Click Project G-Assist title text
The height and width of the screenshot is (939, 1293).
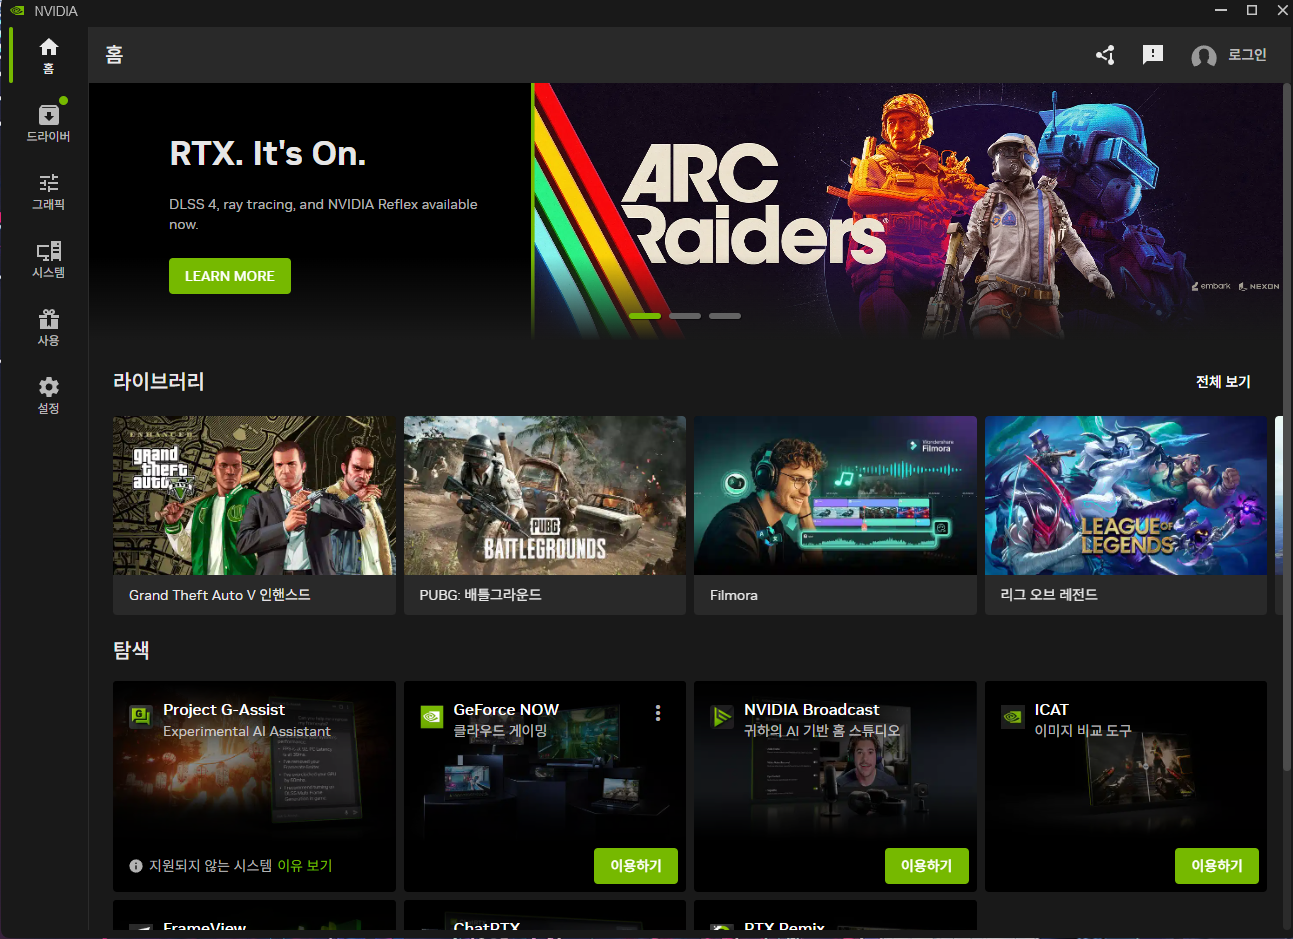[x=224, y=710]
